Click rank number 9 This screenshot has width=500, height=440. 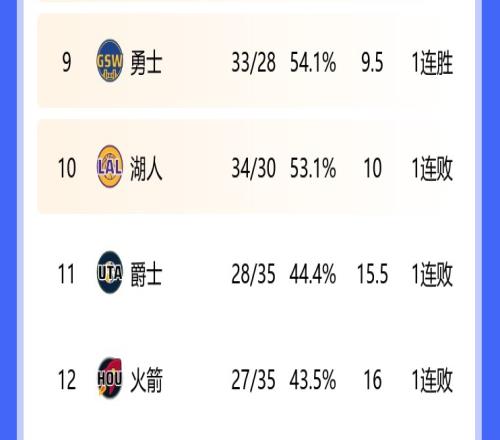pos(67,62)
